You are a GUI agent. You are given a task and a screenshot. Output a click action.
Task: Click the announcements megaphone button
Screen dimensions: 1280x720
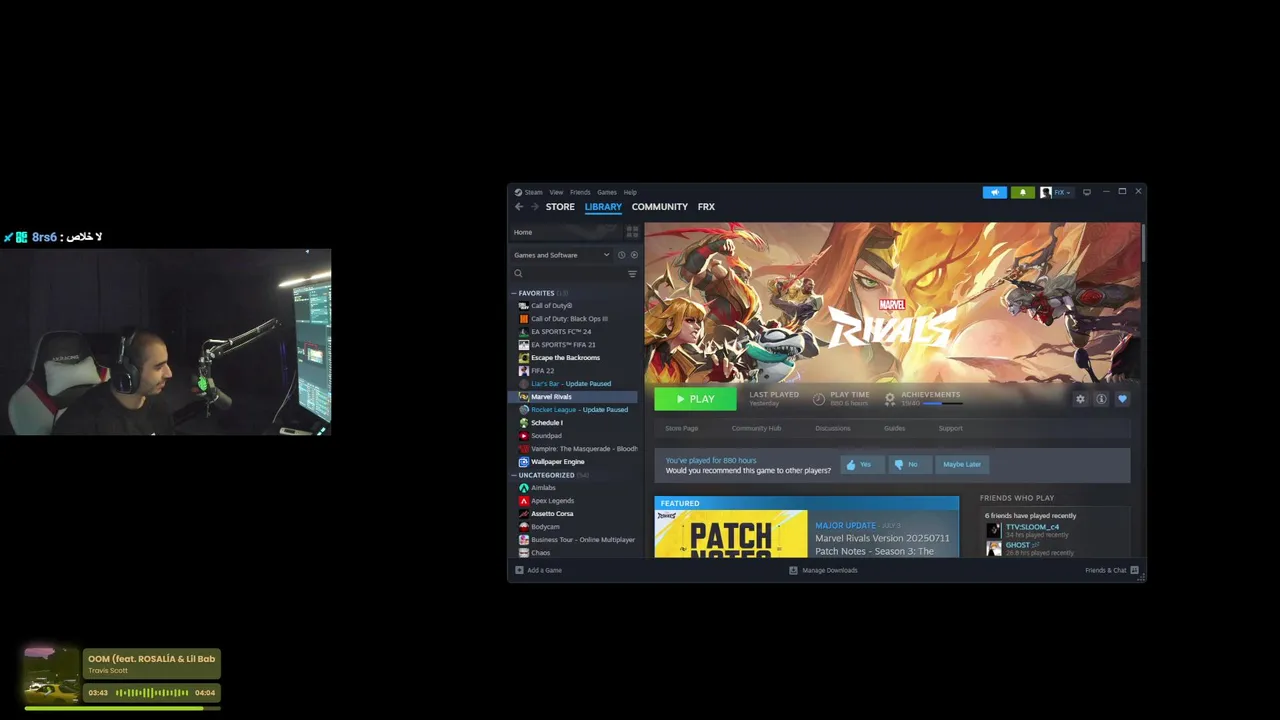coord(994,192)
